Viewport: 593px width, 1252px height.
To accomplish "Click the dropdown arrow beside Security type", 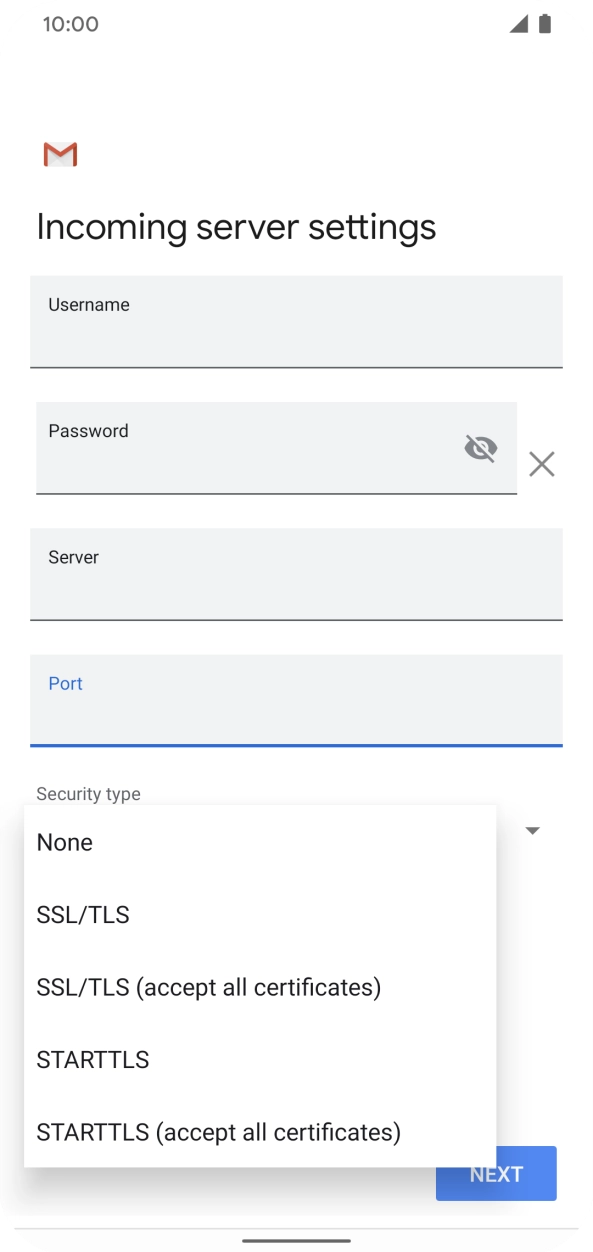I will (x=533, y=830).
